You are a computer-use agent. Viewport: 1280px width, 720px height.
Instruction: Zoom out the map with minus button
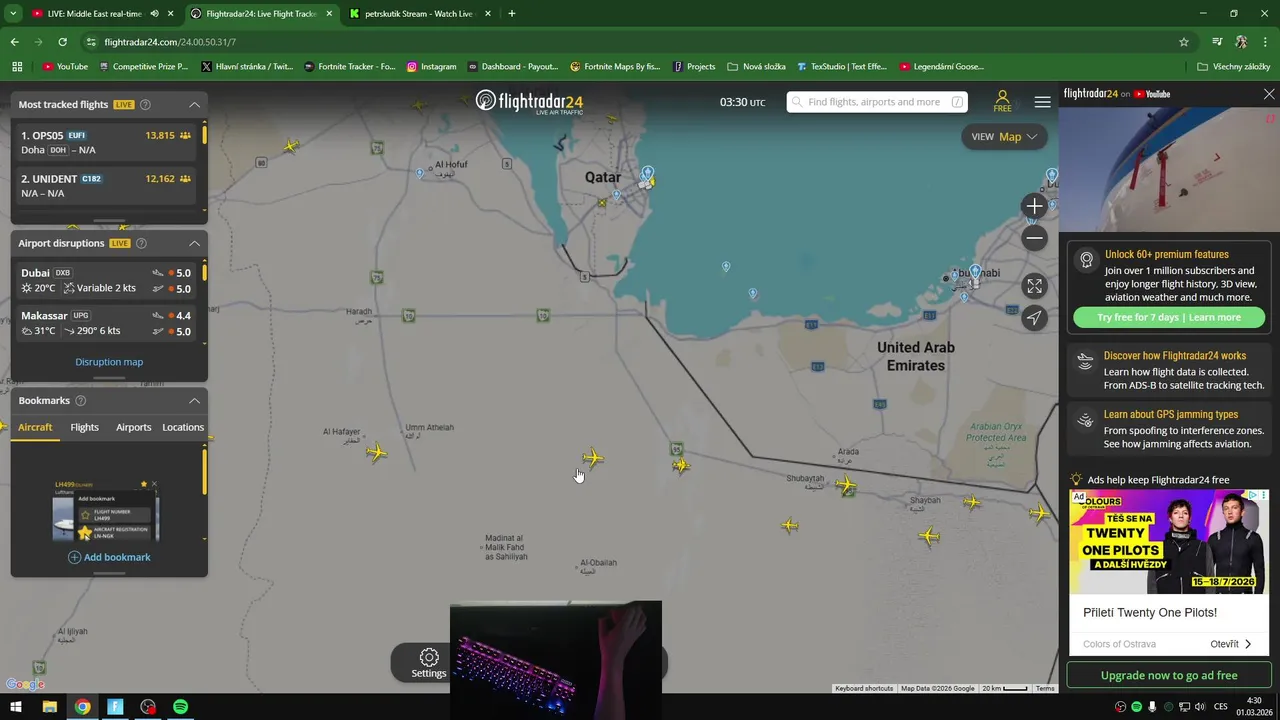[1034, 238]
